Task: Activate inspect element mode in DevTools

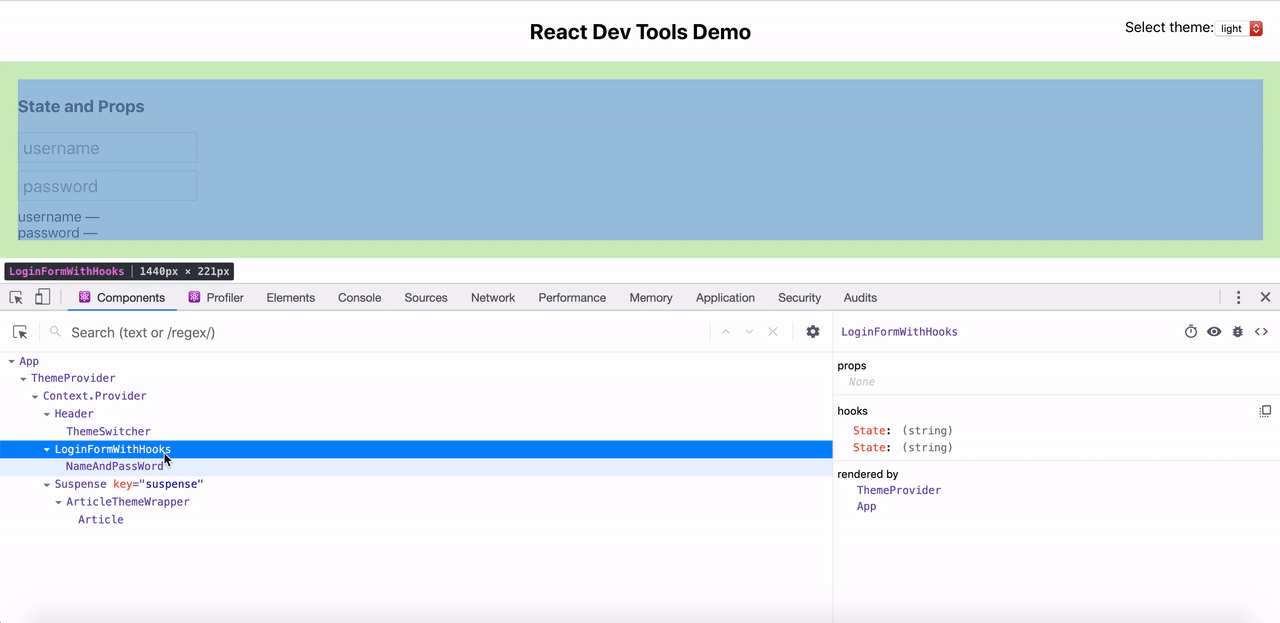Action: coord(15,297)
